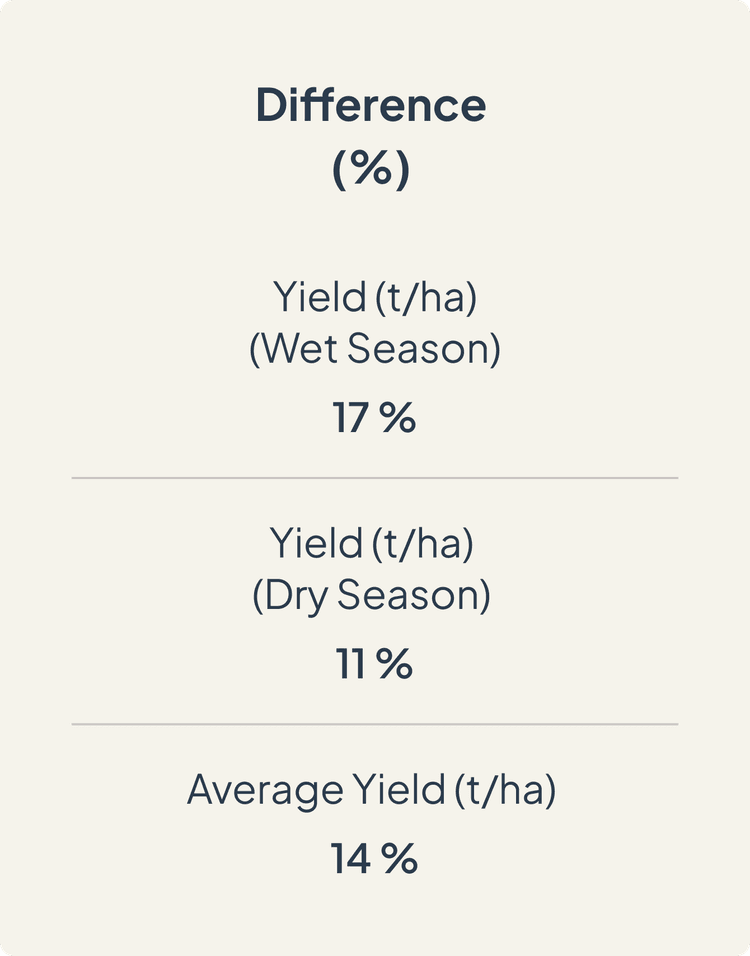Click the divider line below 17 %
This screenshot has width=750, height=956.
click(374, 478)
